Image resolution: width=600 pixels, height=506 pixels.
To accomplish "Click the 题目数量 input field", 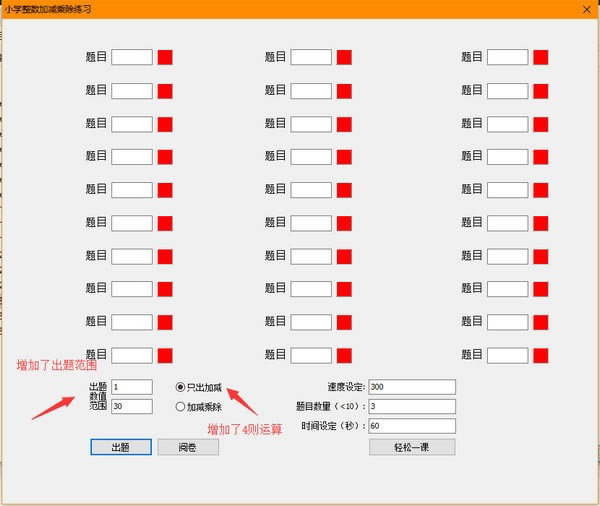I will pyautogui.click(x=411, y=406).
